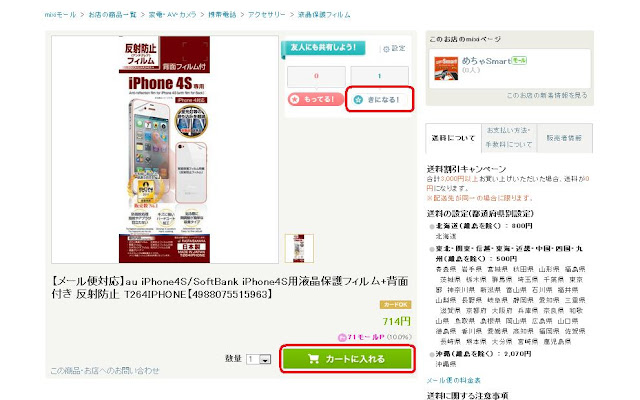Viewport: 640px width, 400px height.
Task: Click the もってる! star button
Action: pos(316,99)
